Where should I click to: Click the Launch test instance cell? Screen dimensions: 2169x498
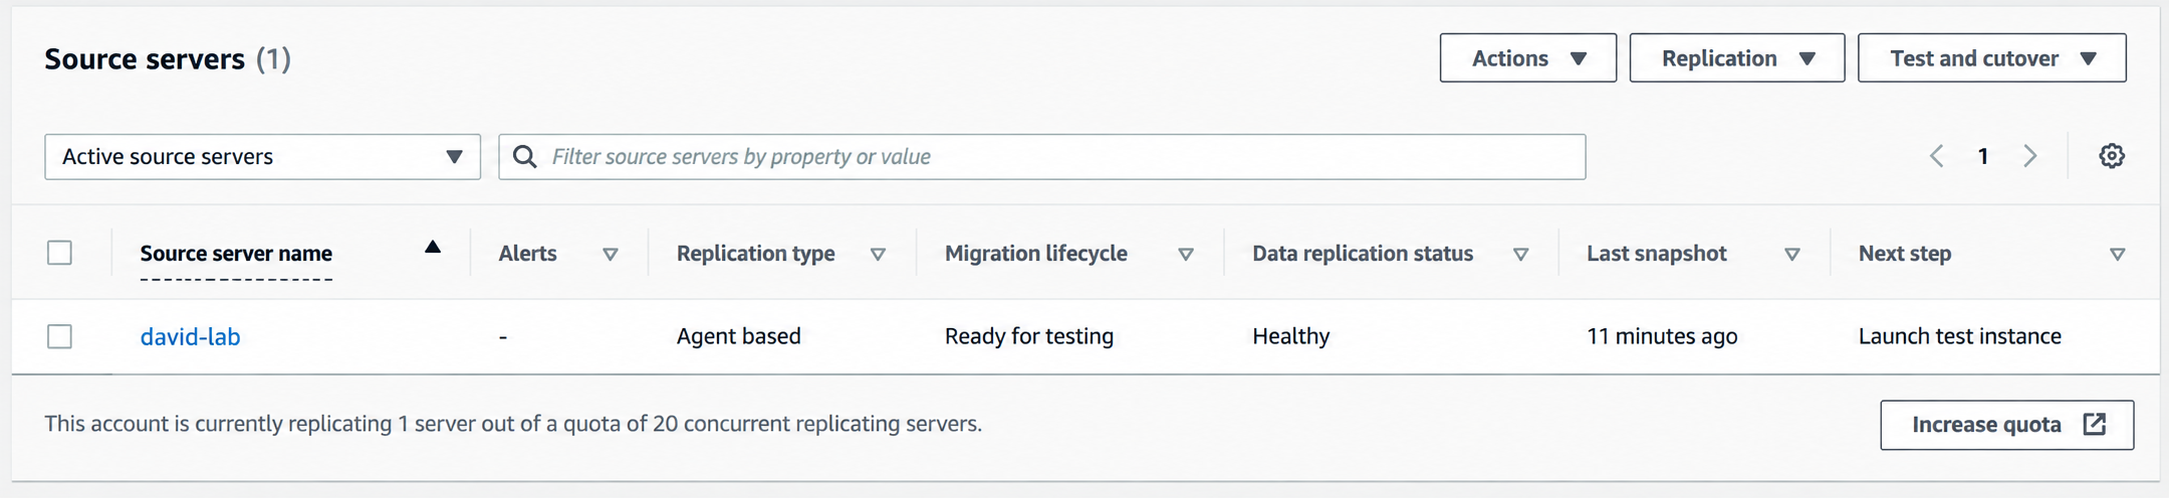tap(1960, 337)
